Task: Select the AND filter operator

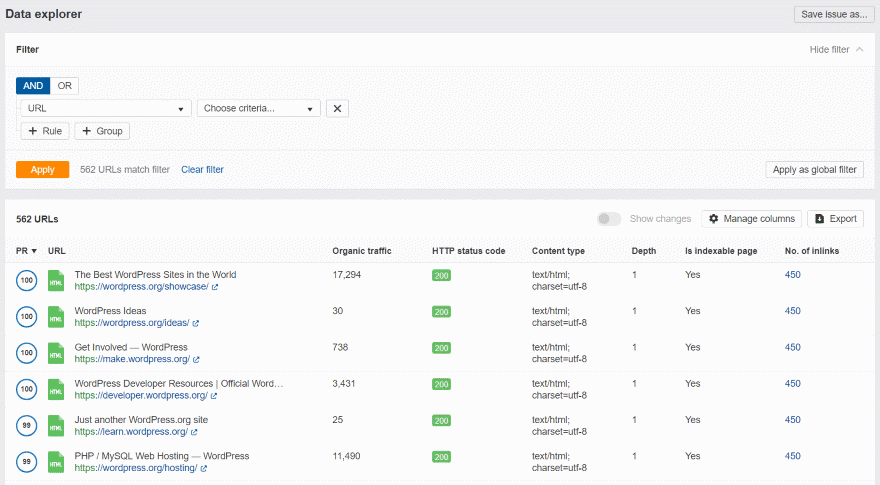Action: [x=33, y=86]
